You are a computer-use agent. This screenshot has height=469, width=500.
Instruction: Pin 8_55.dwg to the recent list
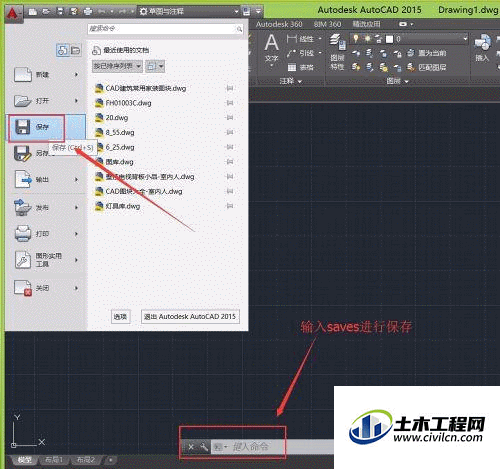point(230,132)
